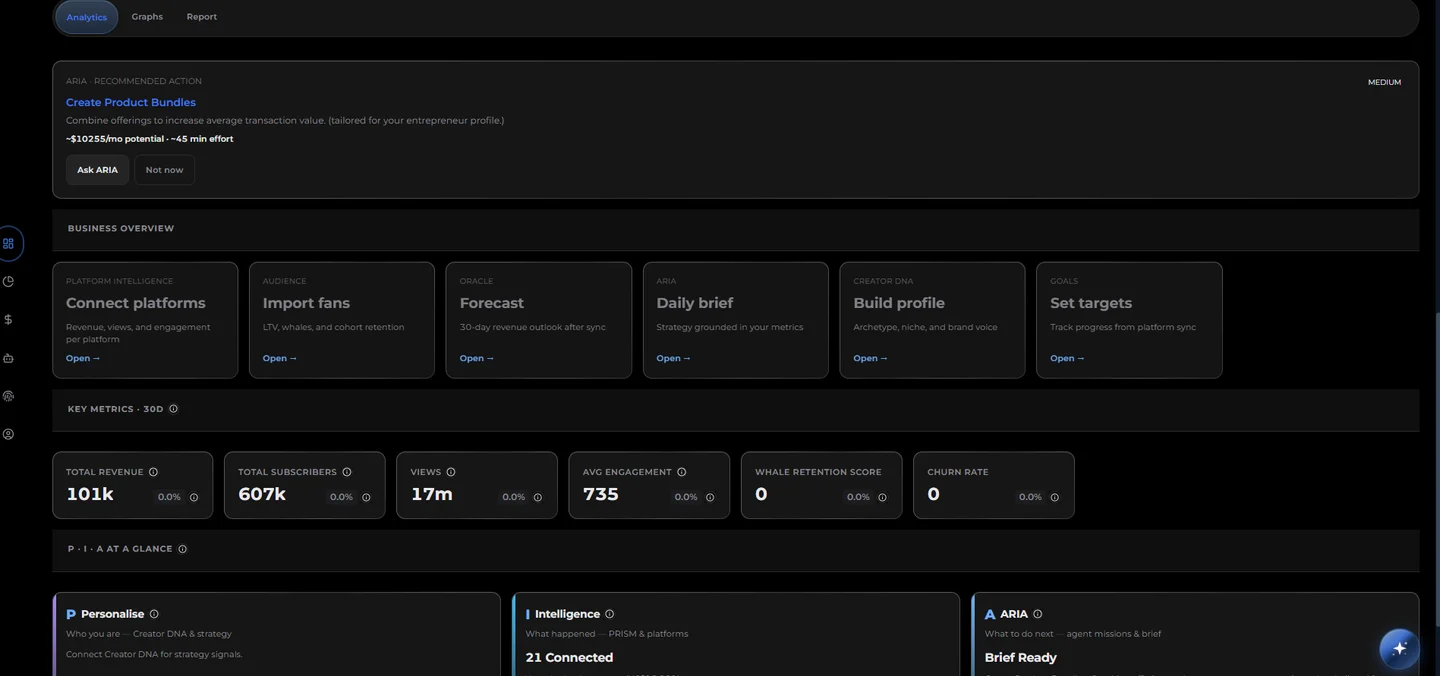
Task: Click the '21 Connected' text in Intelligence card
Action: [569, 657]
